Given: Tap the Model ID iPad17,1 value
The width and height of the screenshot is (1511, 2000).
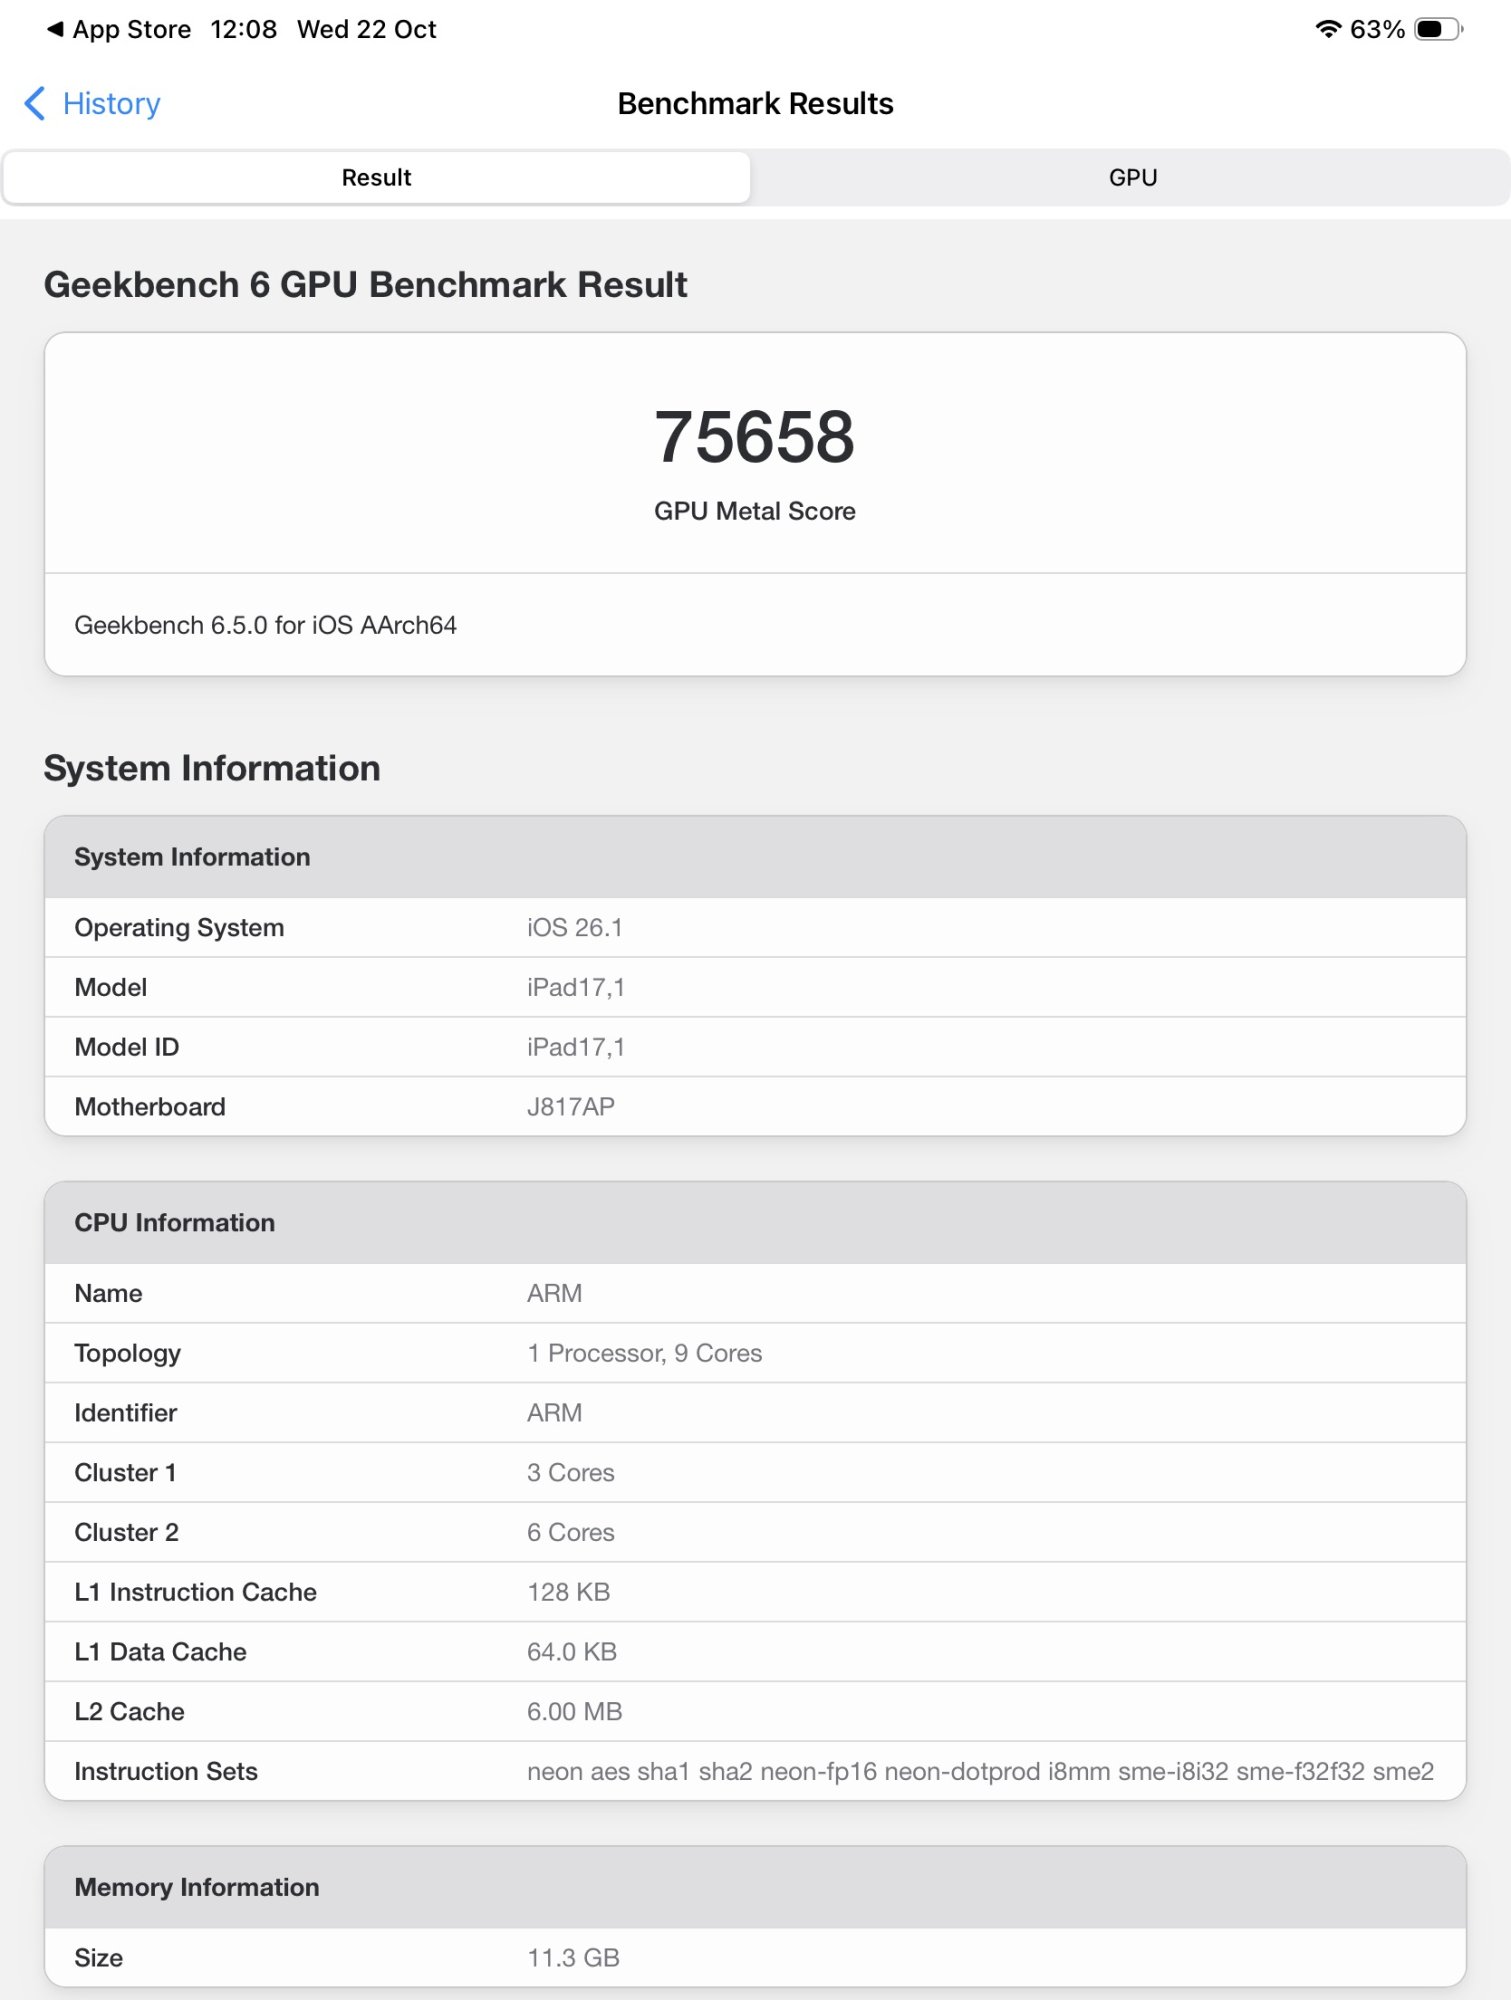Looking at the screenshot, I should pos(576,1047).
